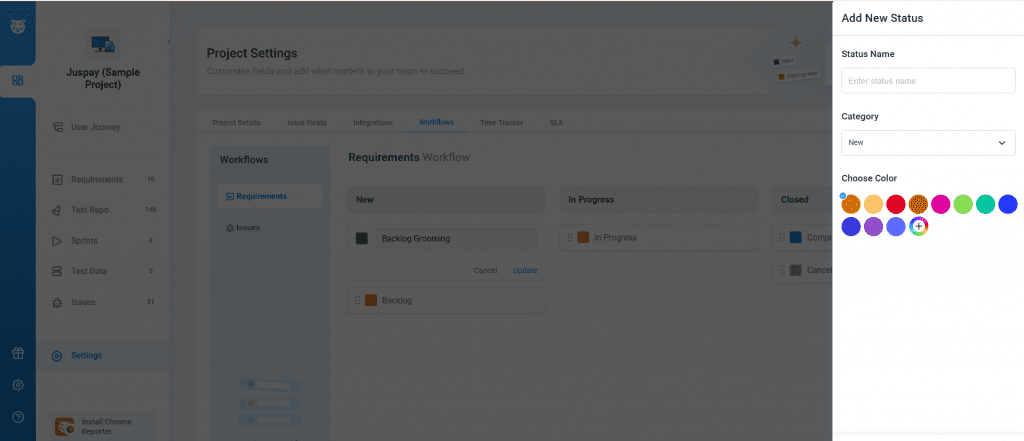Viewport: 1024px width, 441px height.
Task: Click Update for Backlog Grooming status
Action: tap(525, 271)
